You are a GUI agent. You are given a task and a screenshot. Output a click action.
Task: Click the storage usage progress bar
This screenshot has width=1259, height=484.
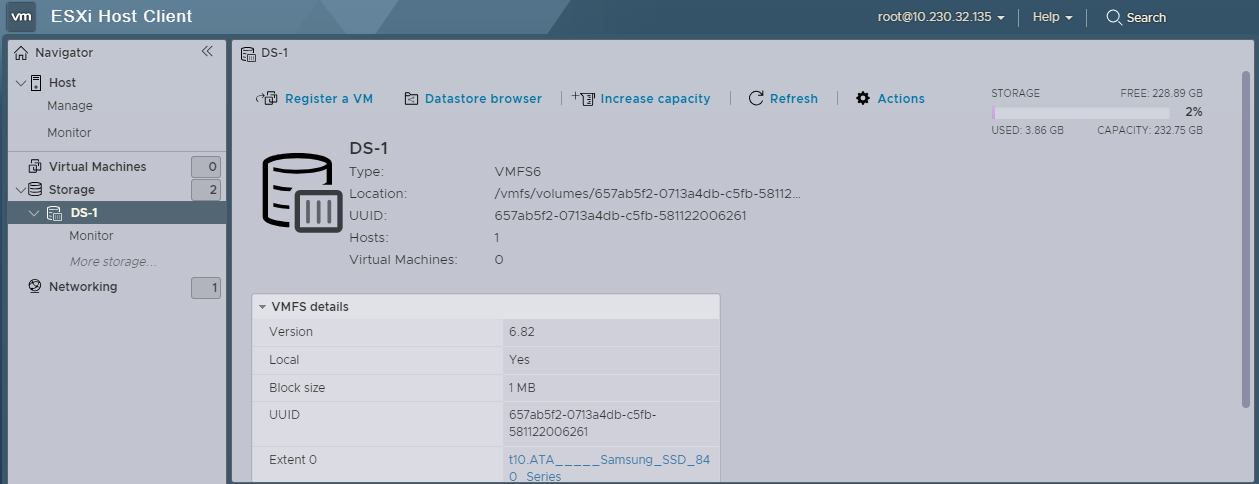[x=1080, y=112]
